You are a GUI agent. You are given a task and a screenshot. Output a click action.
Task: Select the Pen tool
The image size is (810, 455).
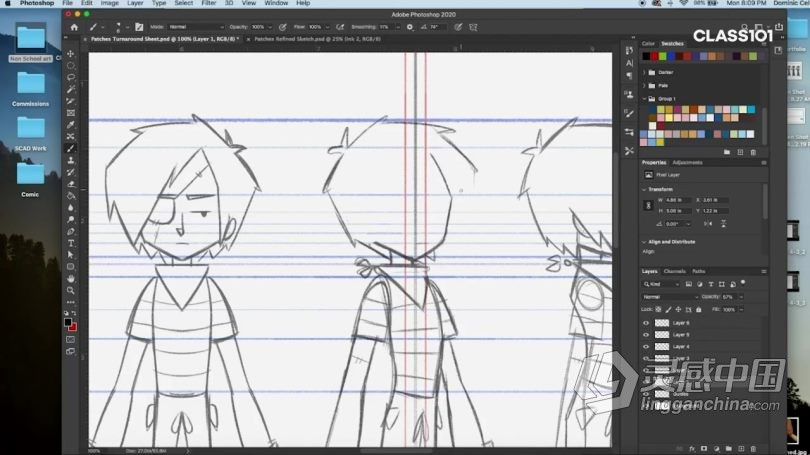(71, 231)
